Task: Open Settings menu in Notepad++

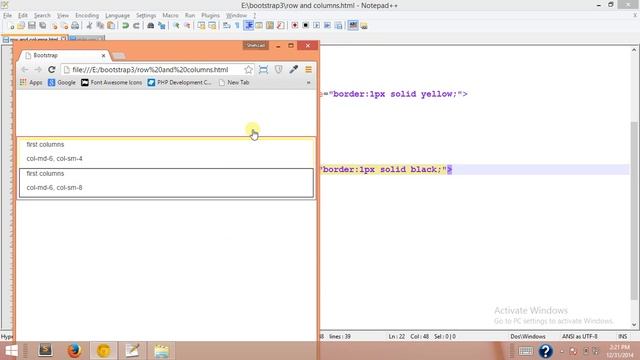Action: 146,15
